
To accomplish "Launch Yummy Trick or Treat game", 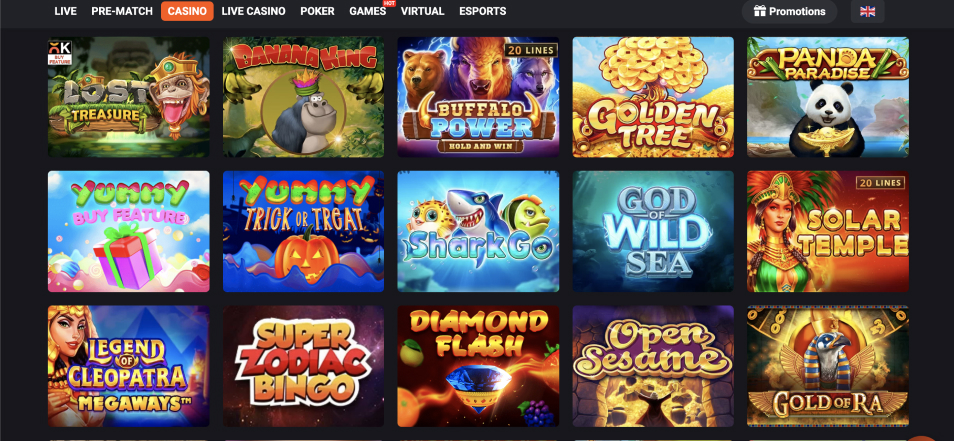I will pyautogui.click(x=304, y=231).
